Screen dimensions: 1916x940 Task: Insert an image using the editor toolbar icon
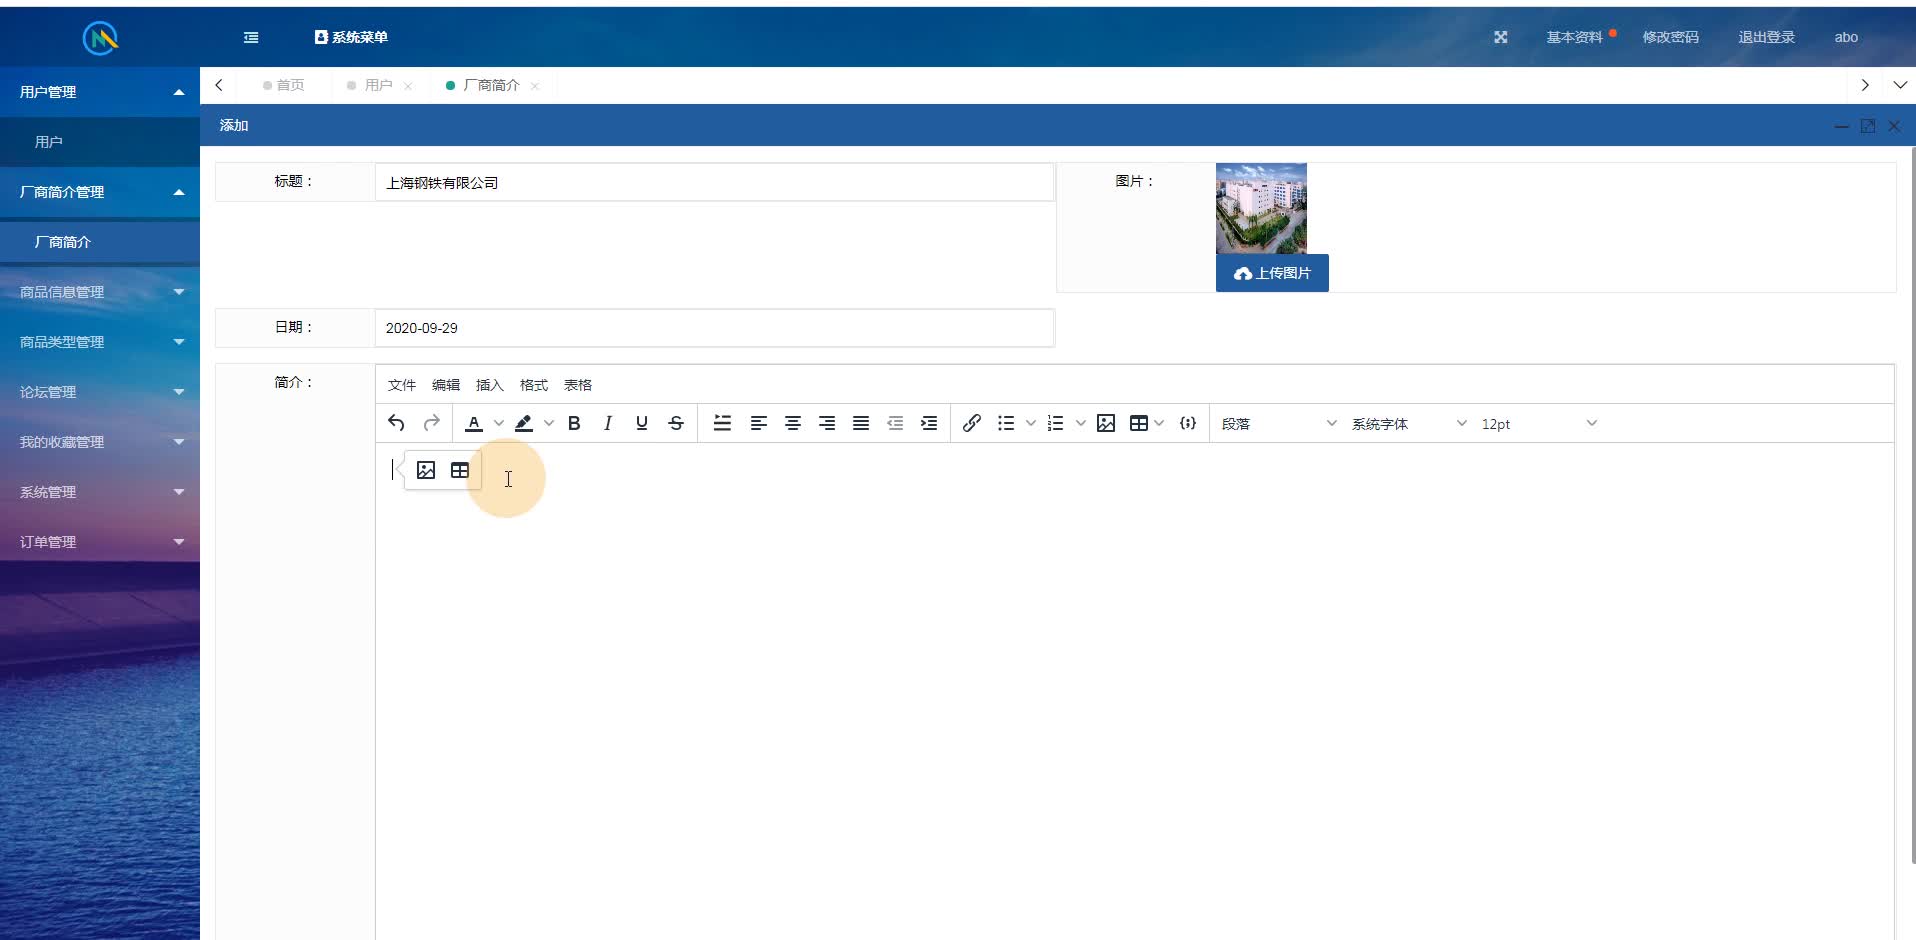[x=1105, y=423]
